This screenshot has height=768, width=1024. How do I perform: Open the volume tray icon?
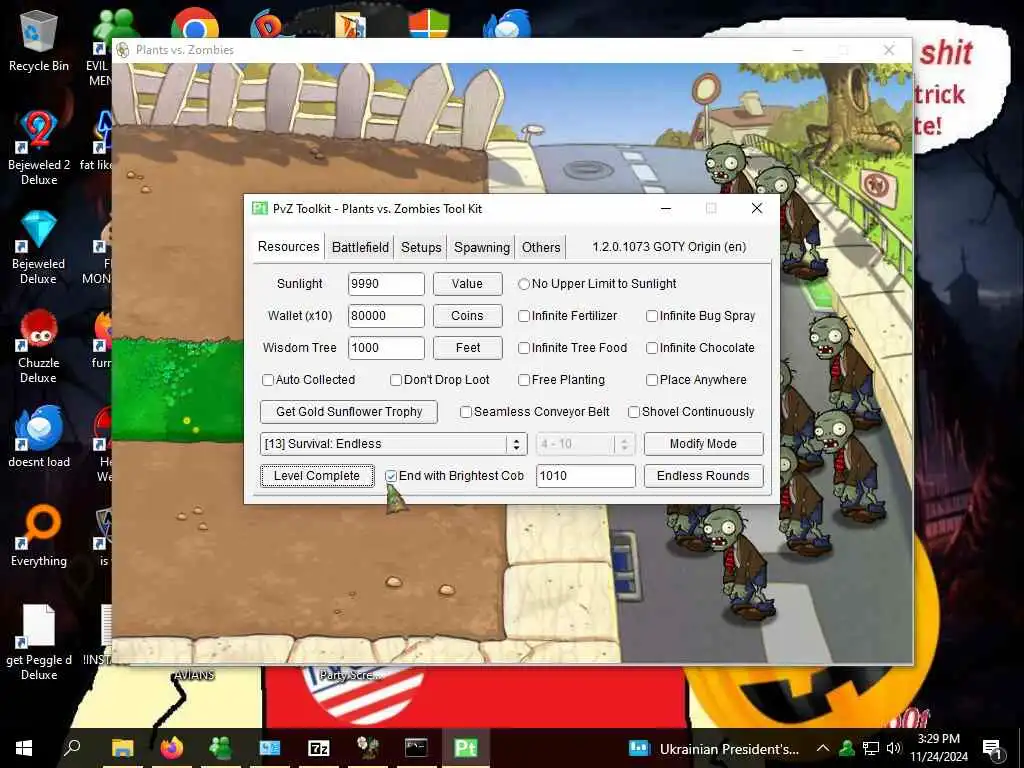click(x=894, y=748)
